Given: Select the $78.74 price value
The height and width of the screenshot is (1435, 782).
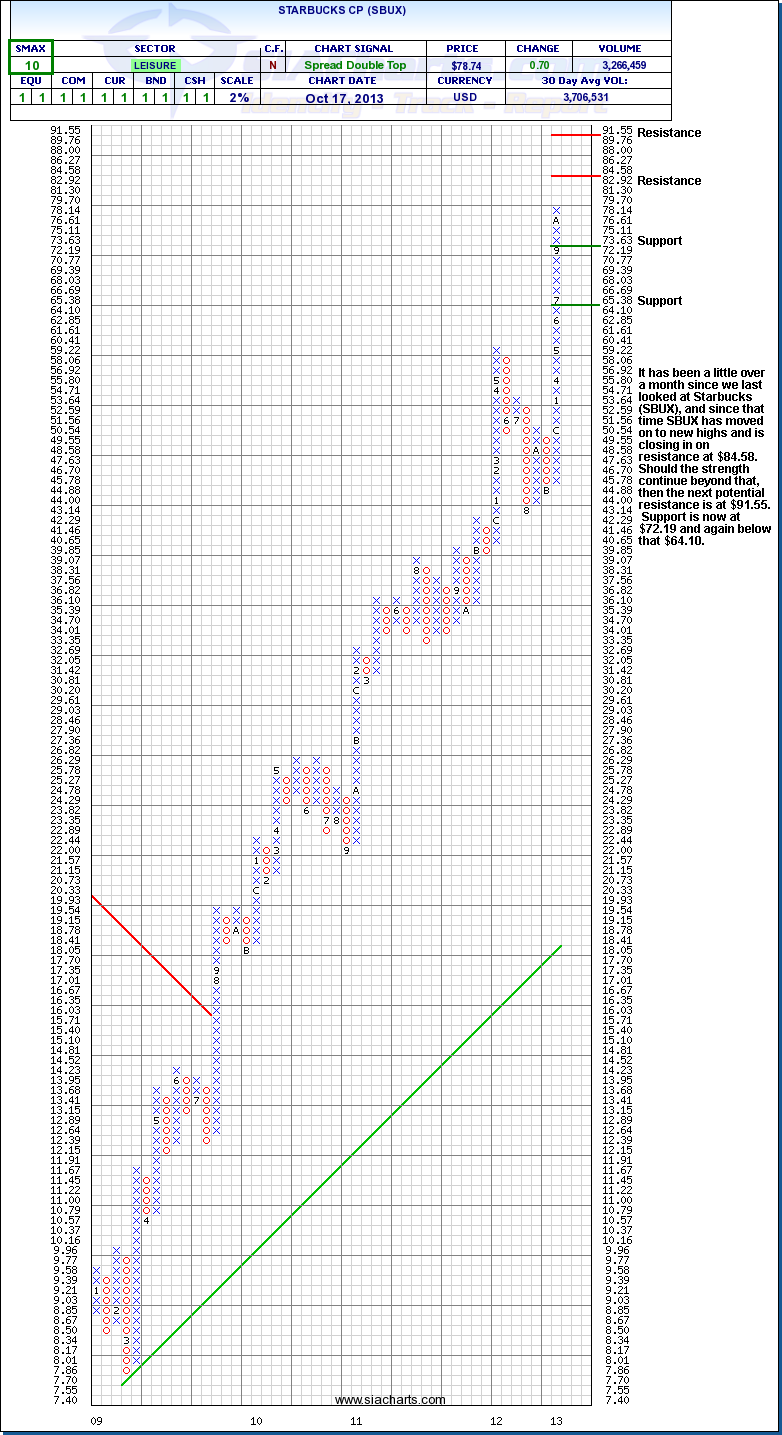Looking at the screenshot, I should pyautogui.click(x=463, y=65).
